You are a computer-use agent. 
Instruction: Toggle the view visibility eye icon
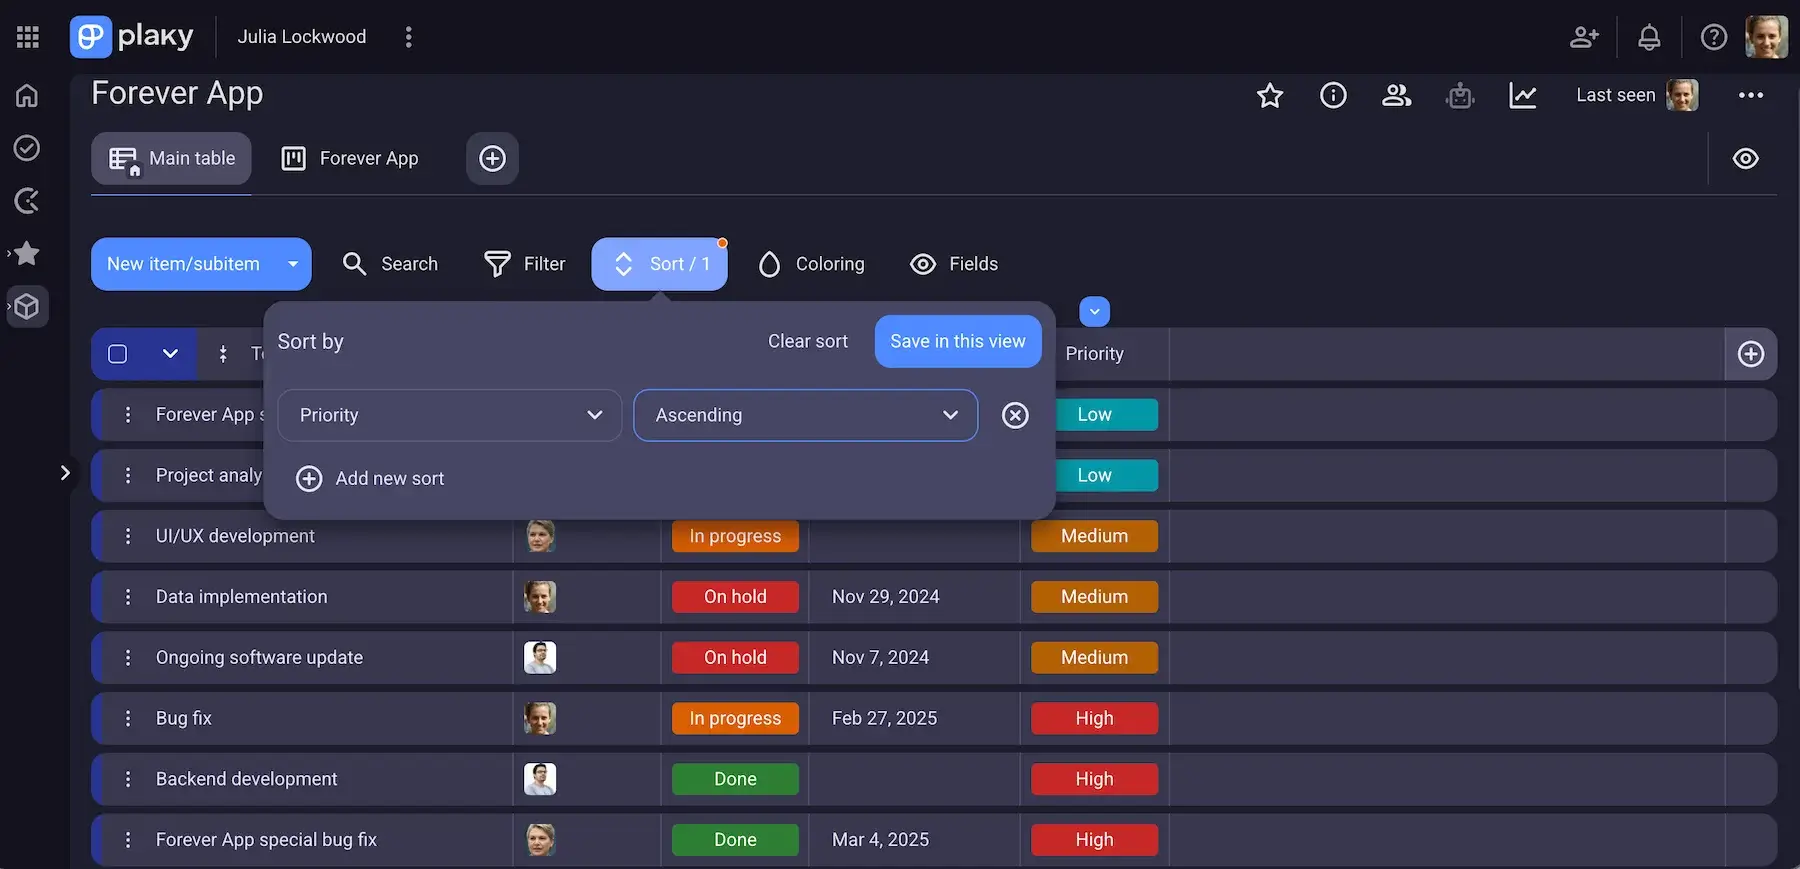click(x=1746, y=158)
